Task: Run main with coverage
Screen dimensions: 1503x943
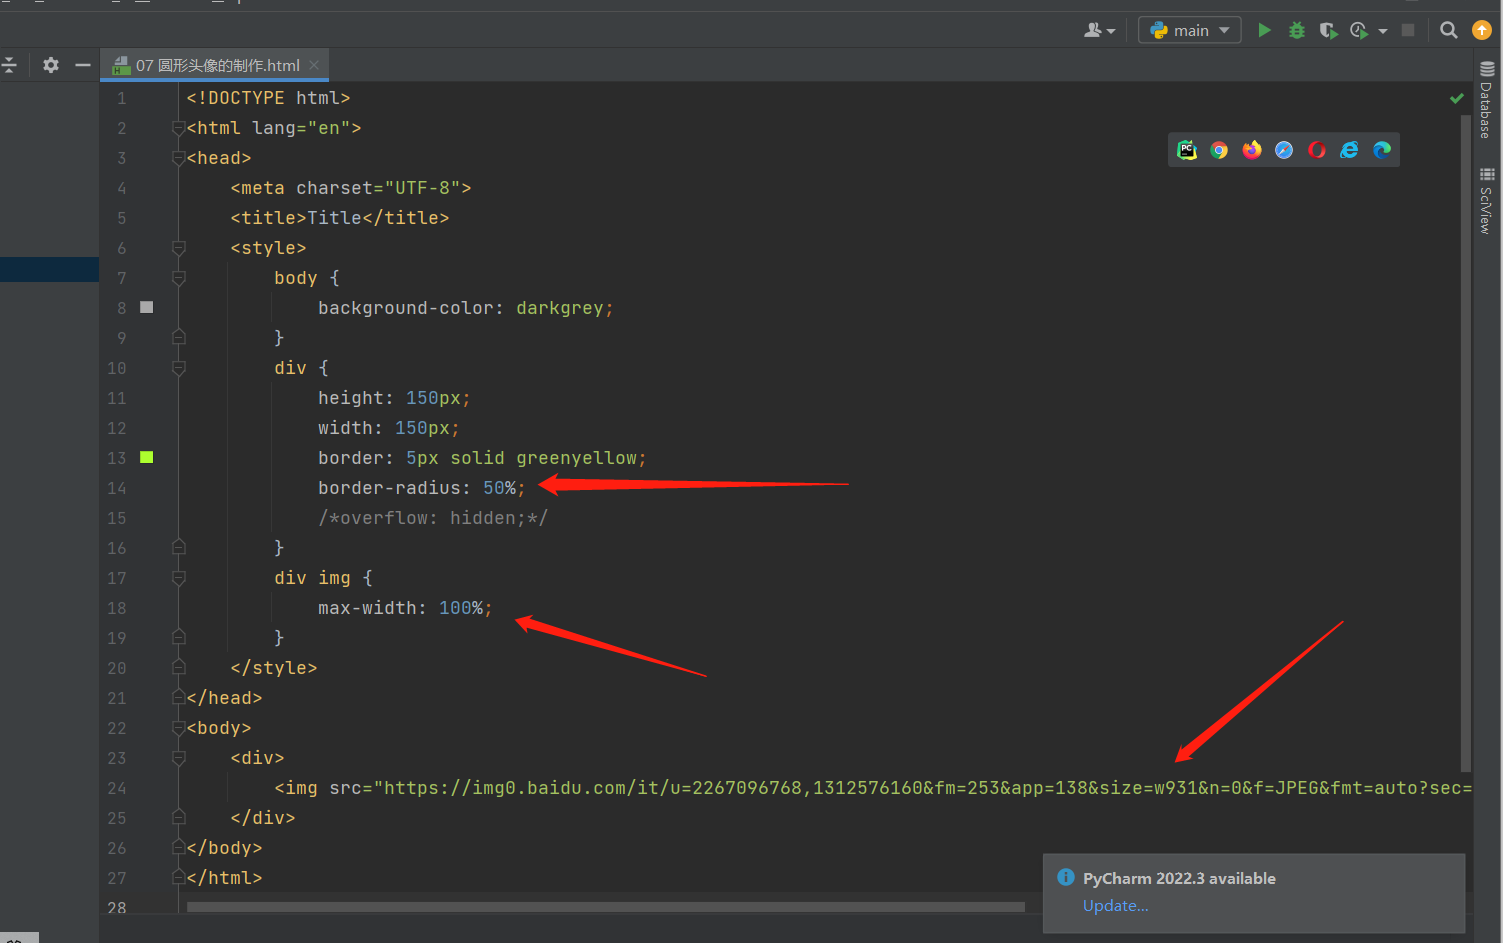Action: pos(1328,30)
